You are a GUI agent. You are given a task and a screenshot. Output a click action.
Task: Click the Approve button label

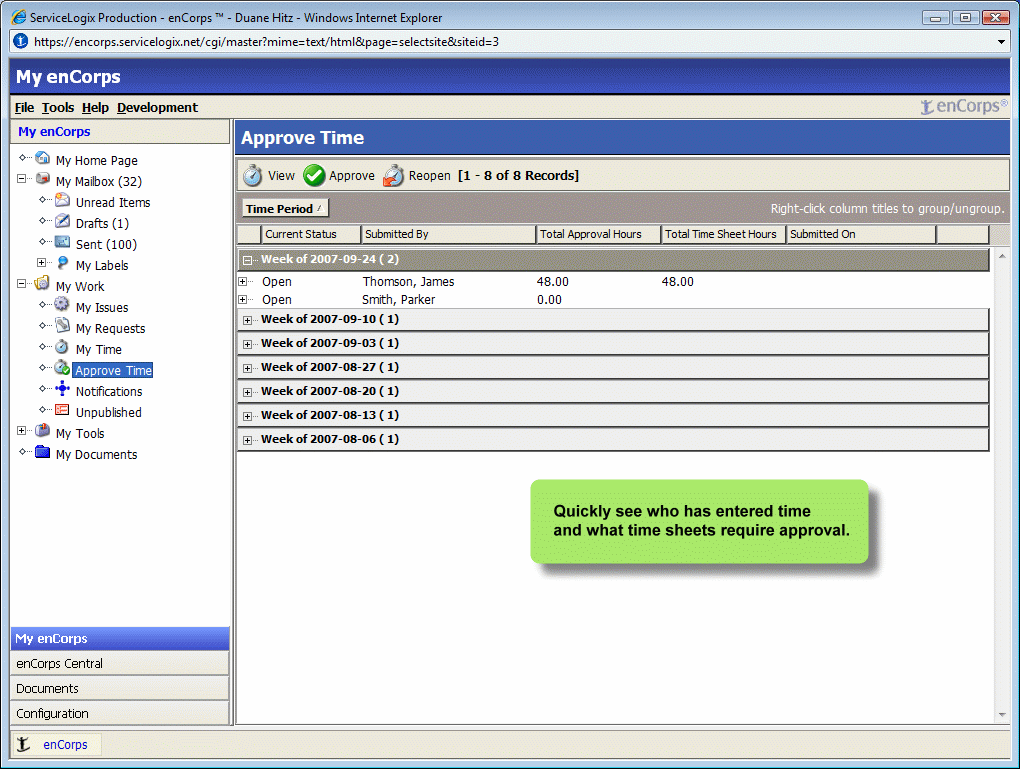(x=352, y=176)
